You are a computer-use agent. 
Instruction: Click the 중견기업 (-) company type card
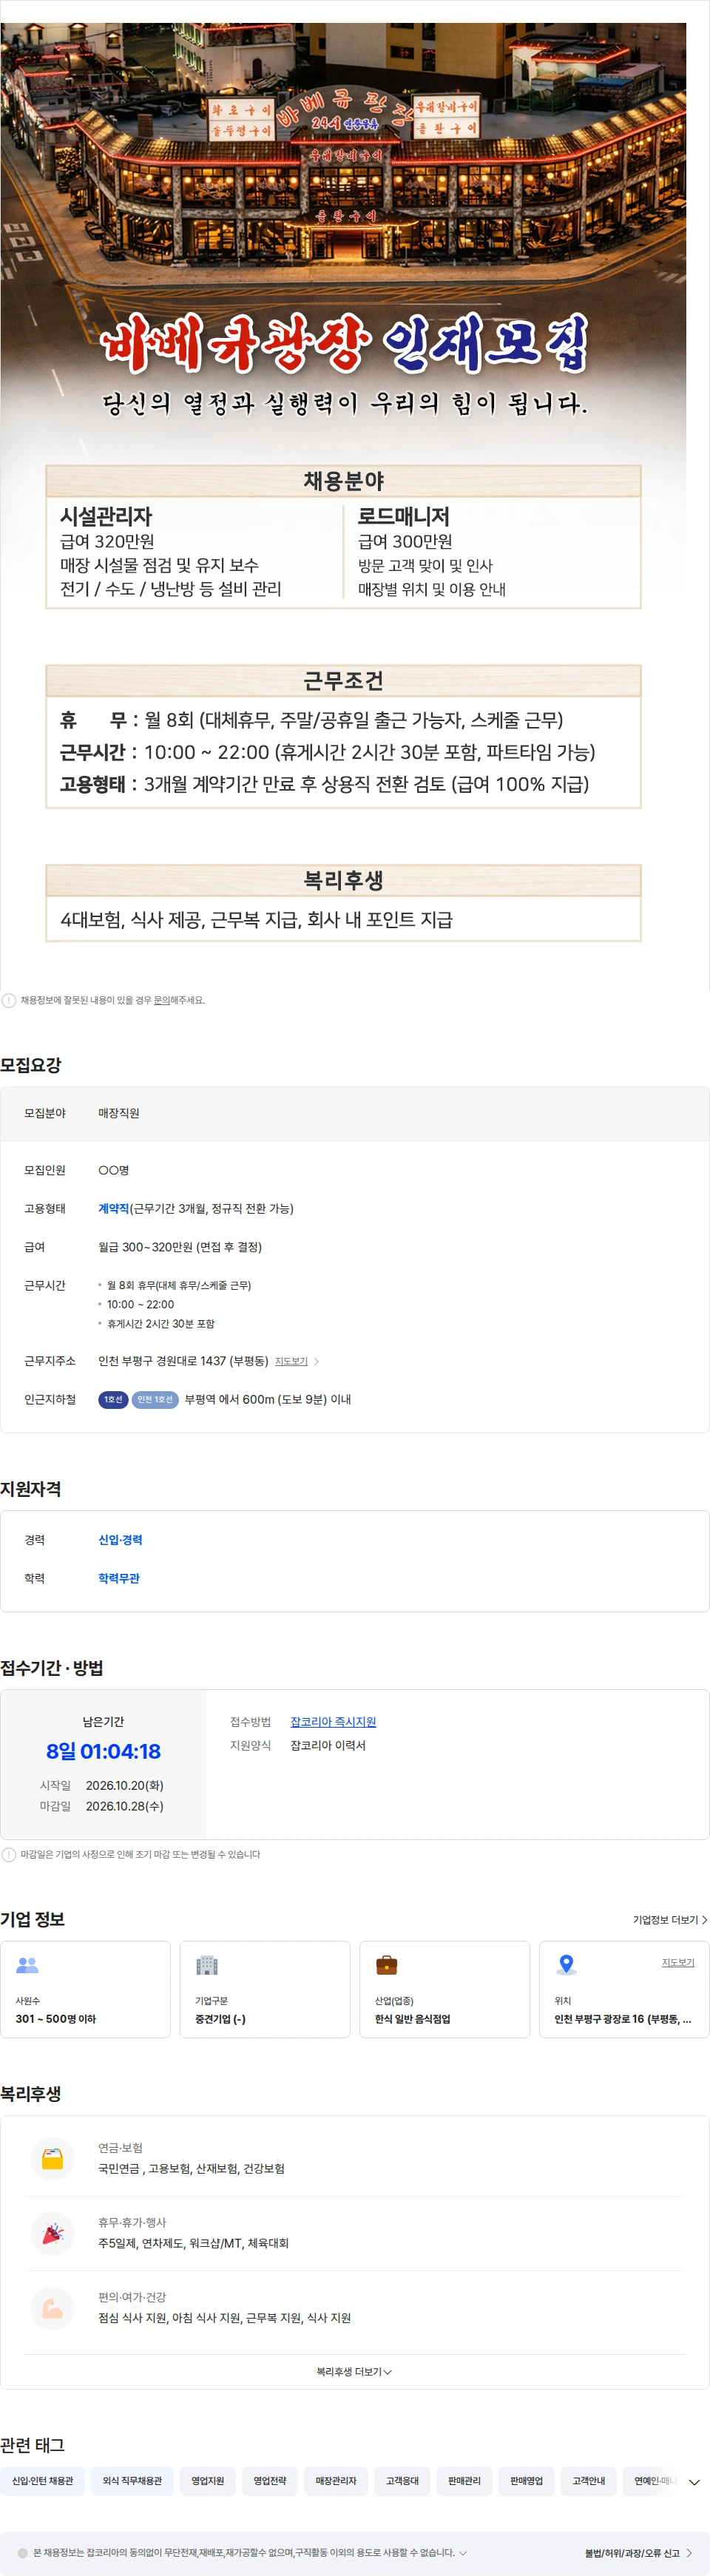coord(265,1989)
